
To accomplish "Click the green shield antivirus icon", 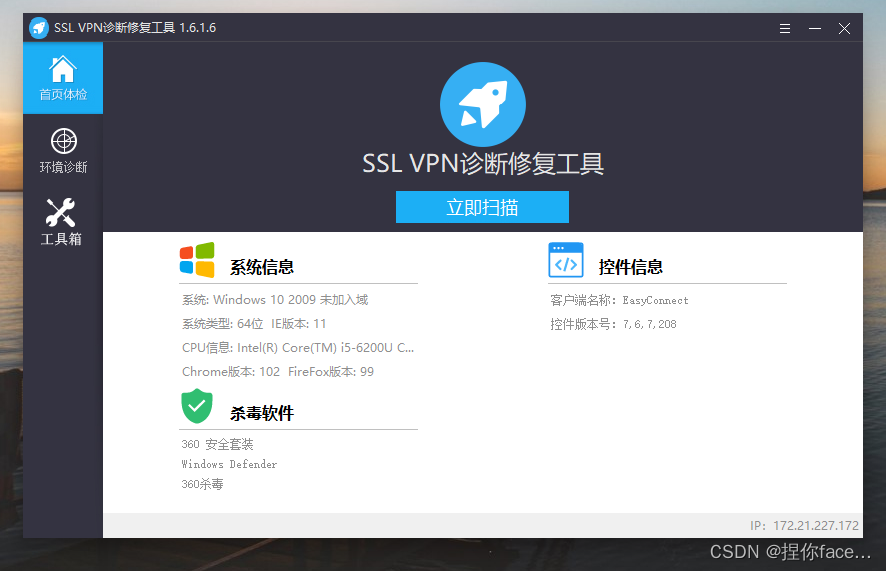I will tap(197, 406).
